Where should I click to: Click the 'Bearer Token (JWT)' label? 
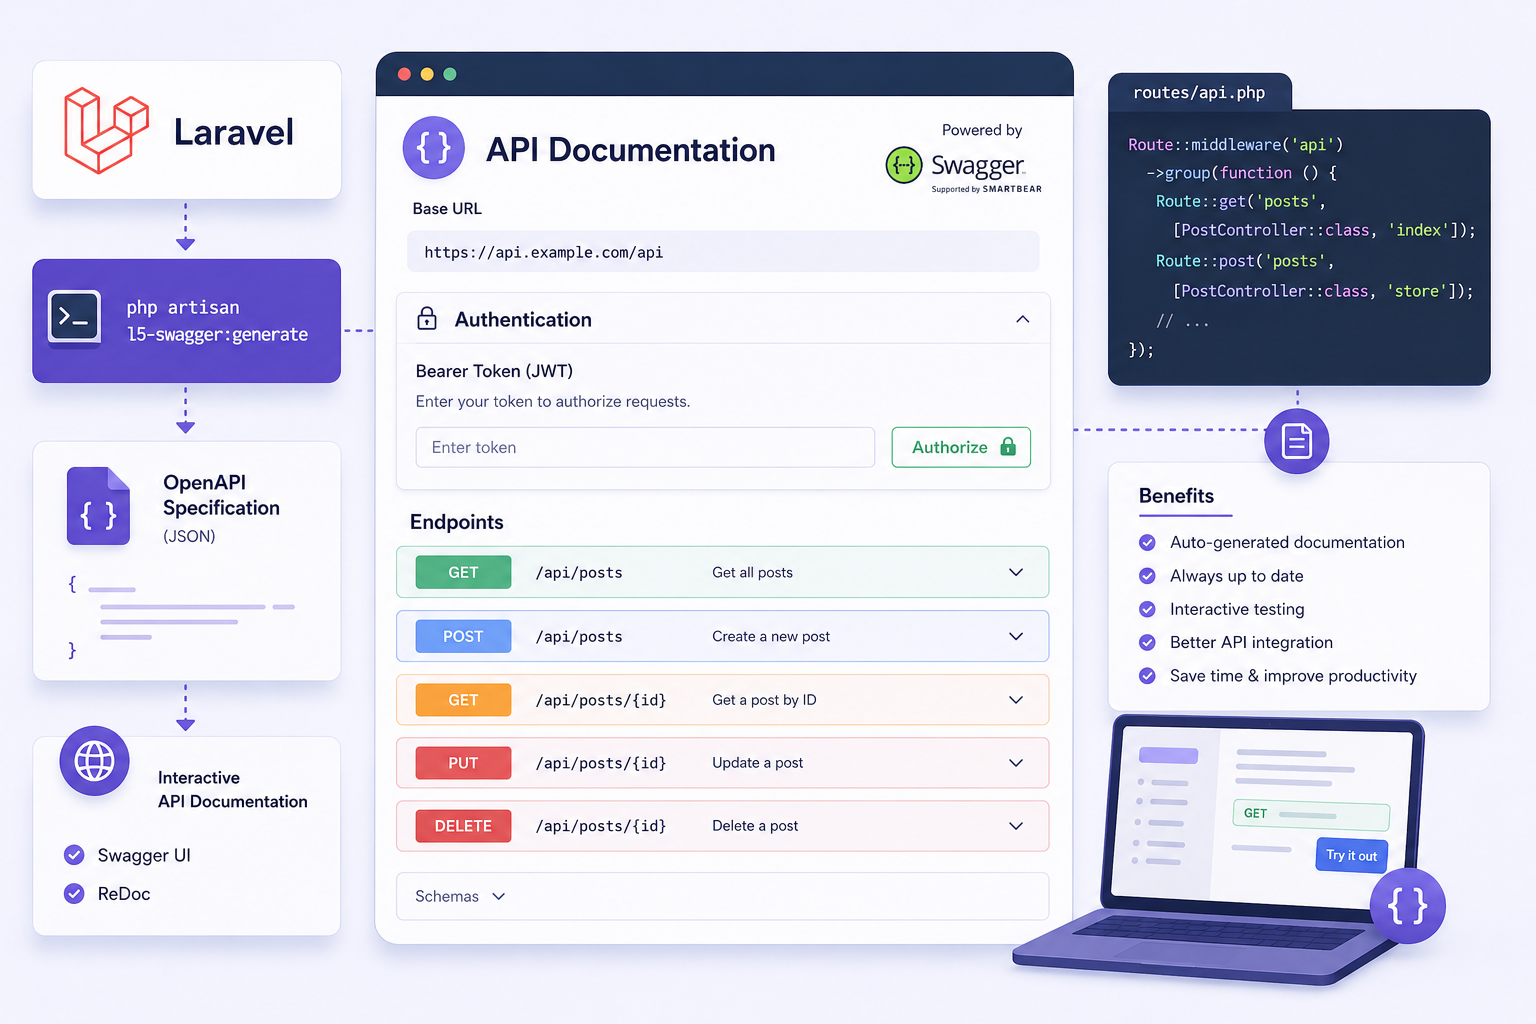494,371
